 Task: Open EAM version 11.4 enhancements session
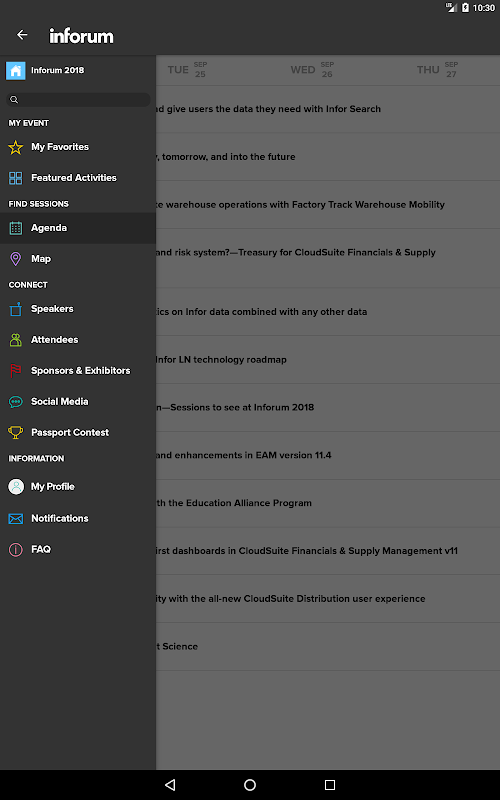[328, 455]
